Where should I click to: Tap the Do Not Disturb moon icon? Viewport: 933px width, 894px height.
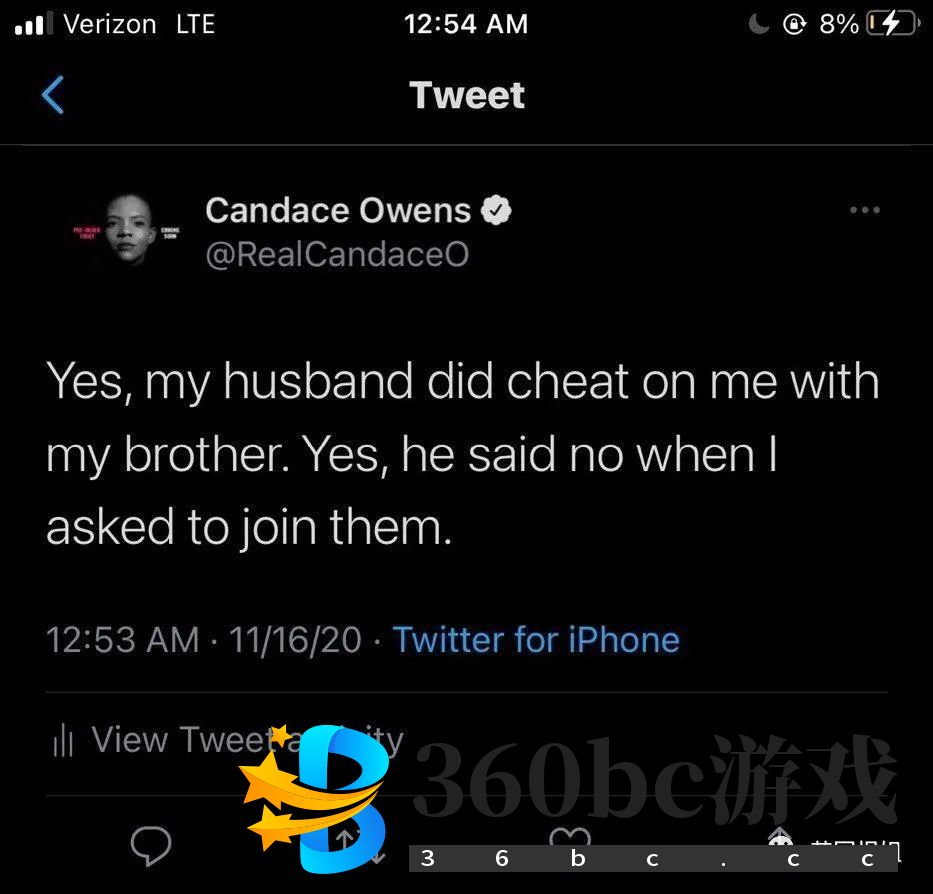(758, 24)
